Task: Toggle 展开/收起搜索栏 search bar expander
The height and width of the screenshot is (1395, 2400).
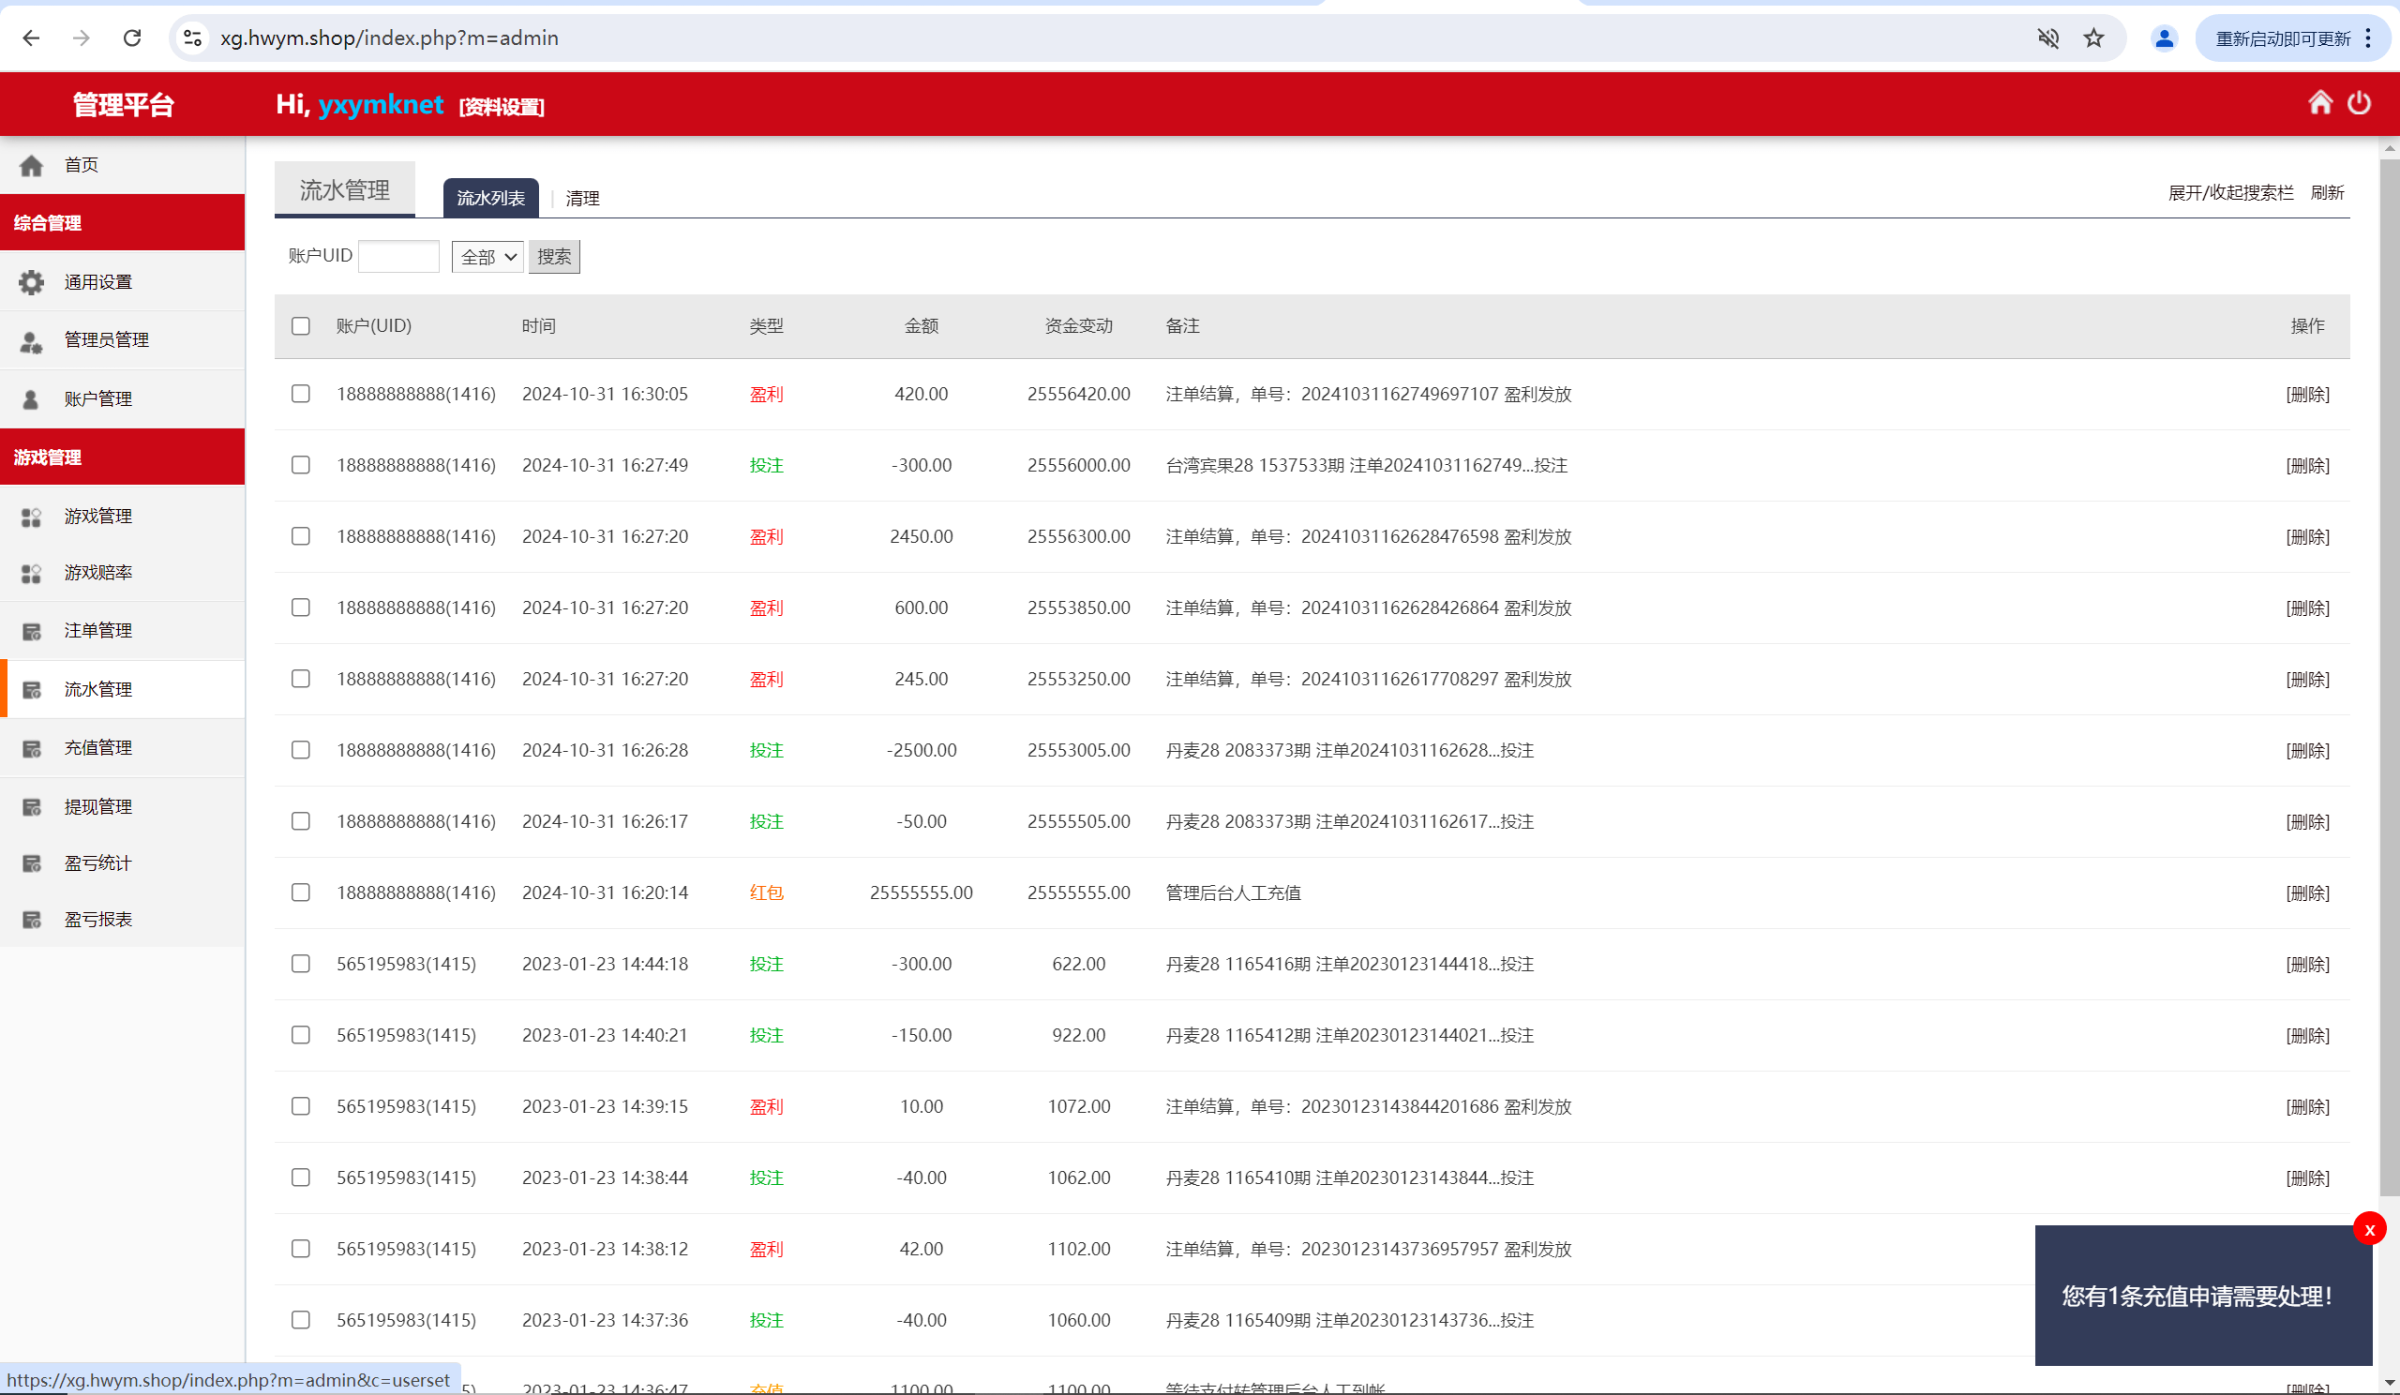Action: pos(2230,193)
